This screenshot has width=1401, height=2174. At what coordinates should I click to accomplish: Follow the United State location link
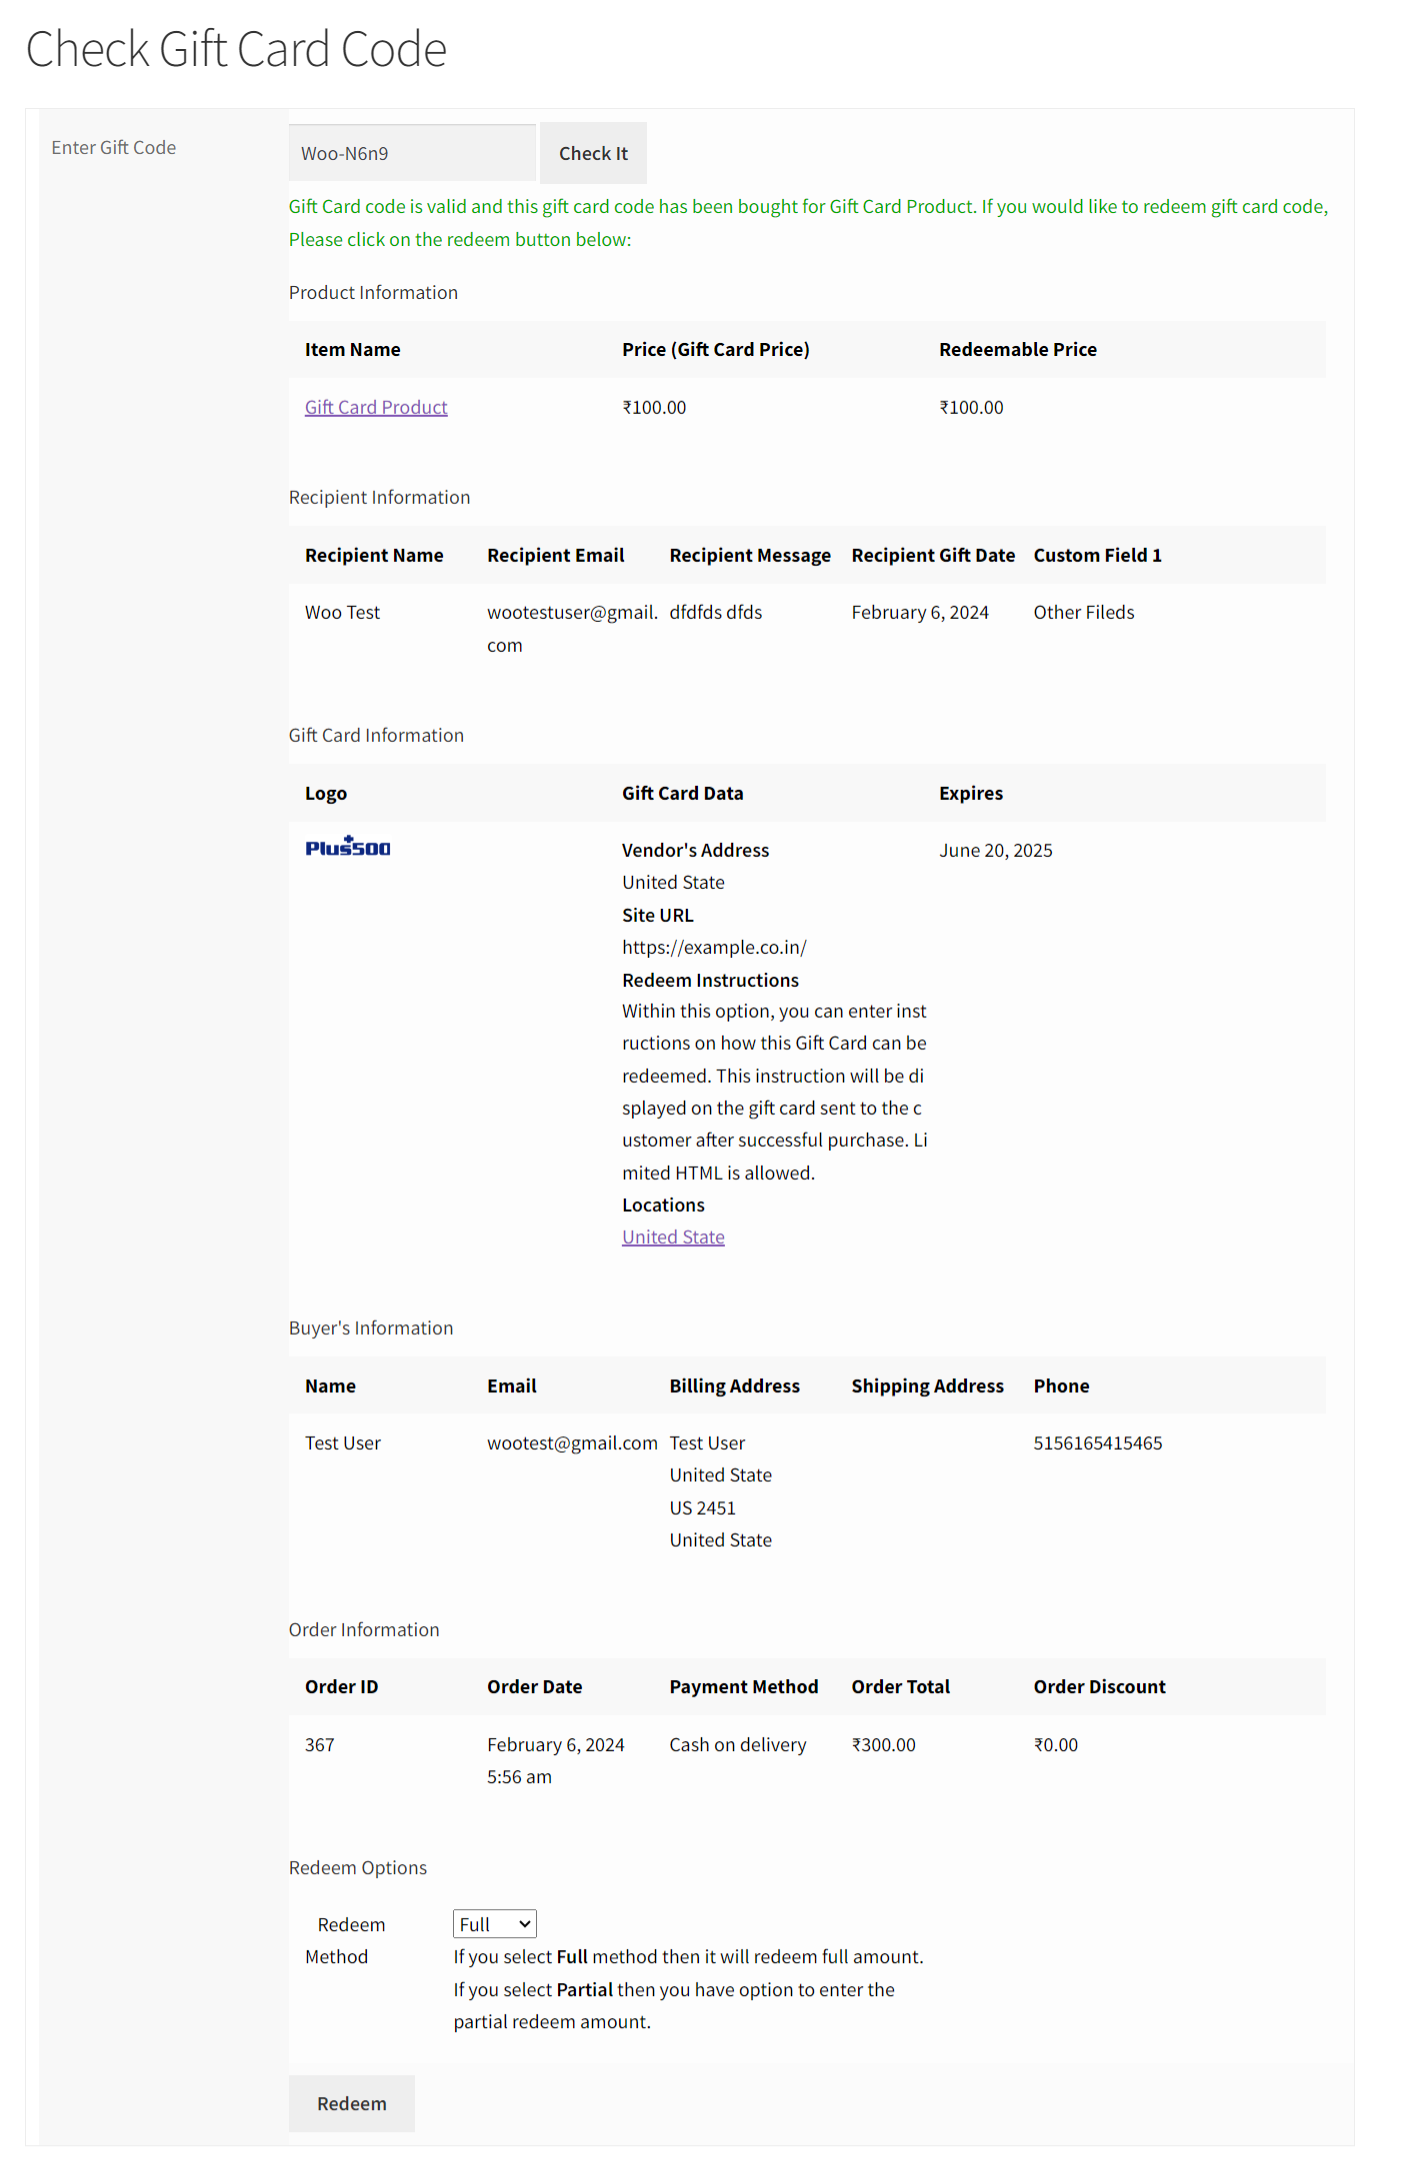(673, 1237)
